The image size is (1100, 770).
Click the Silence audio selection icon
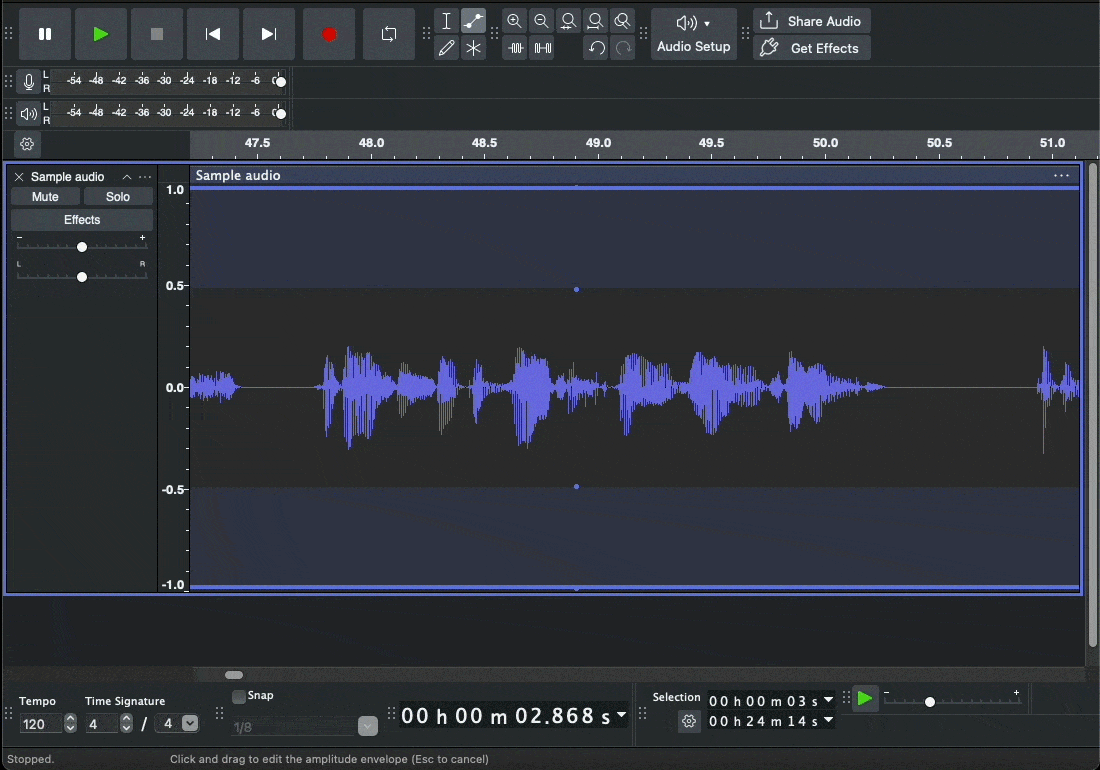click(542, 48)
